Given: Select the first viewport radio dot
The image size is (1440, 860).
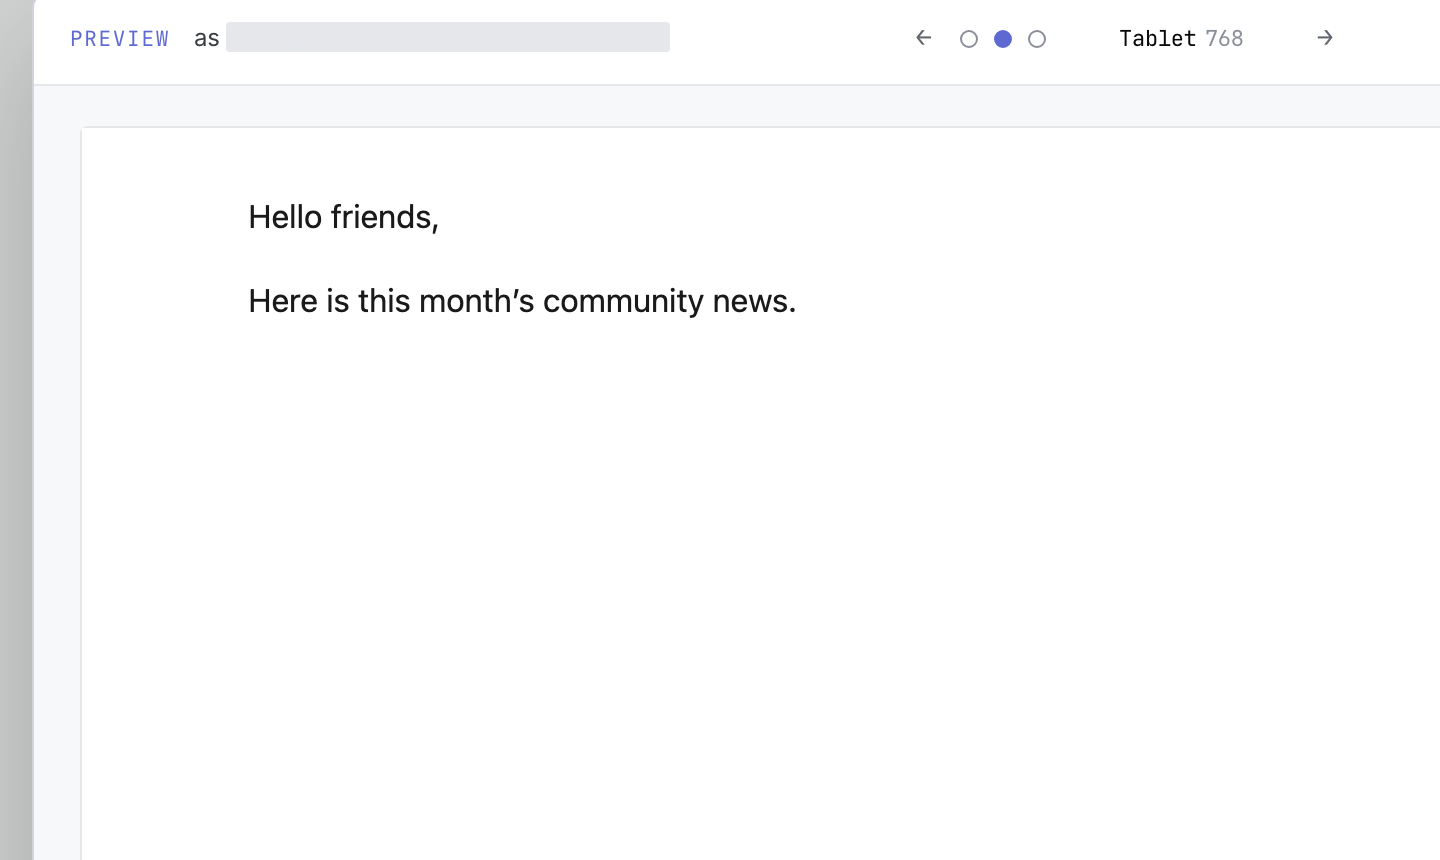Looking at the screenshot, I should coord(969,39).
